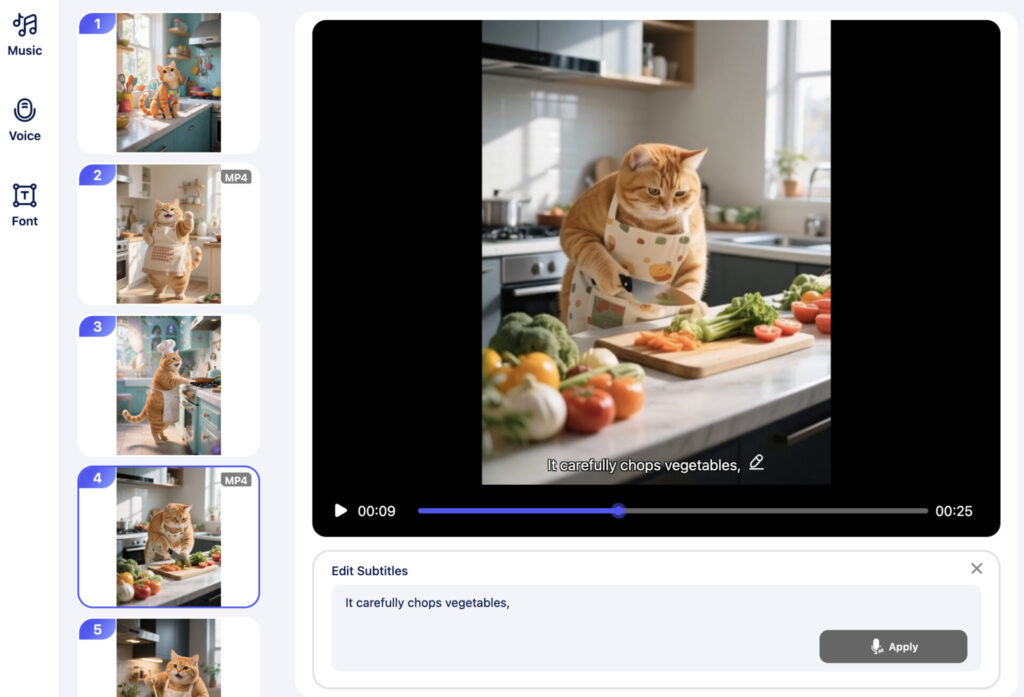Open the Font options
The height and width of the screenshot is (697, 1024).
click(x=25, y=205)
